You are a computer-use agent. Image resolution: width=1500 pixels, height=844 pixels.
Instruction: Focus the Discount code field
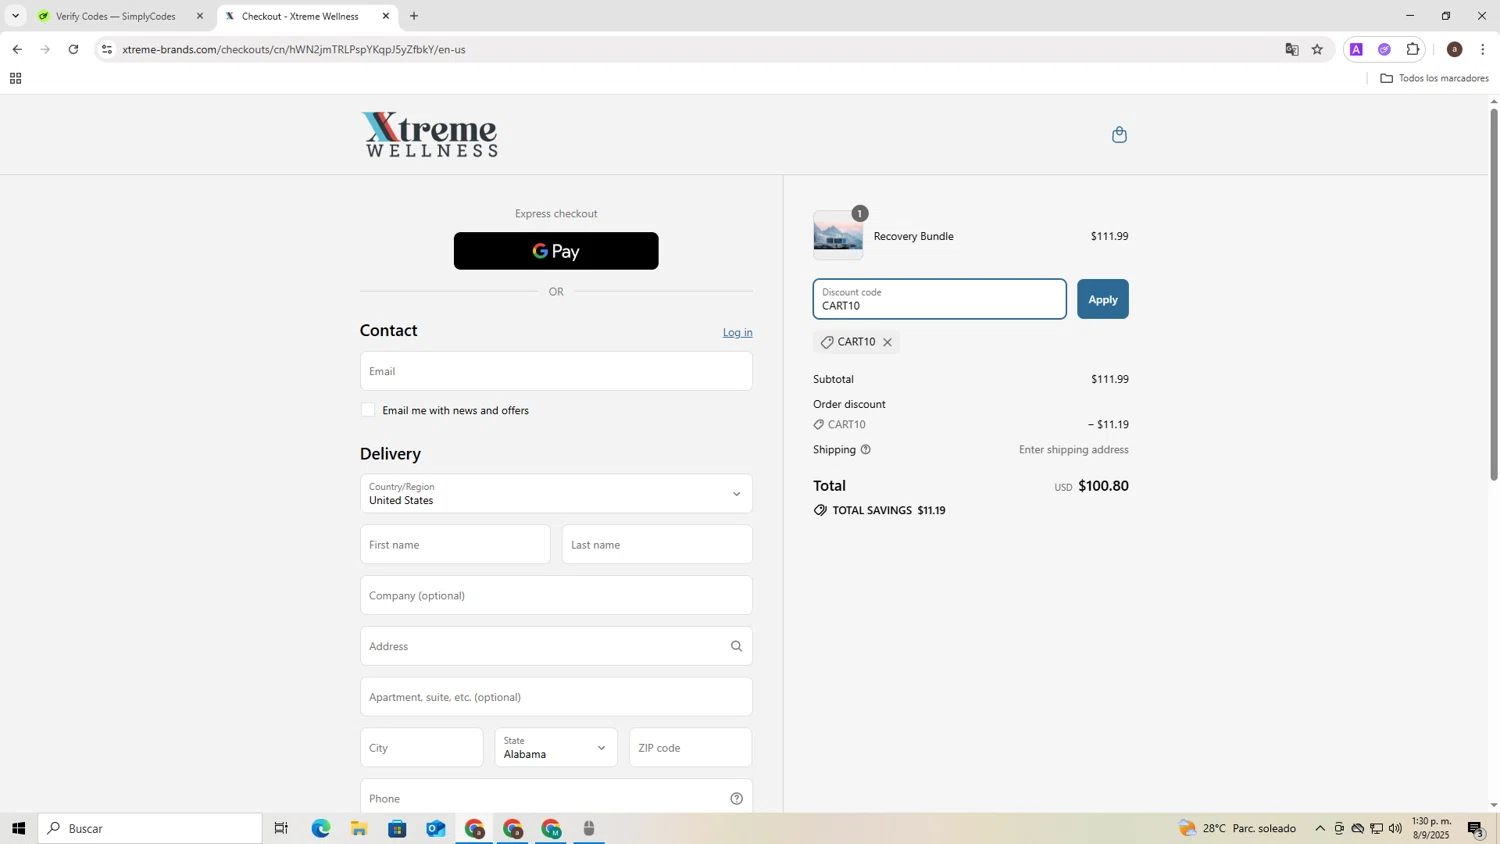point(940,299)
